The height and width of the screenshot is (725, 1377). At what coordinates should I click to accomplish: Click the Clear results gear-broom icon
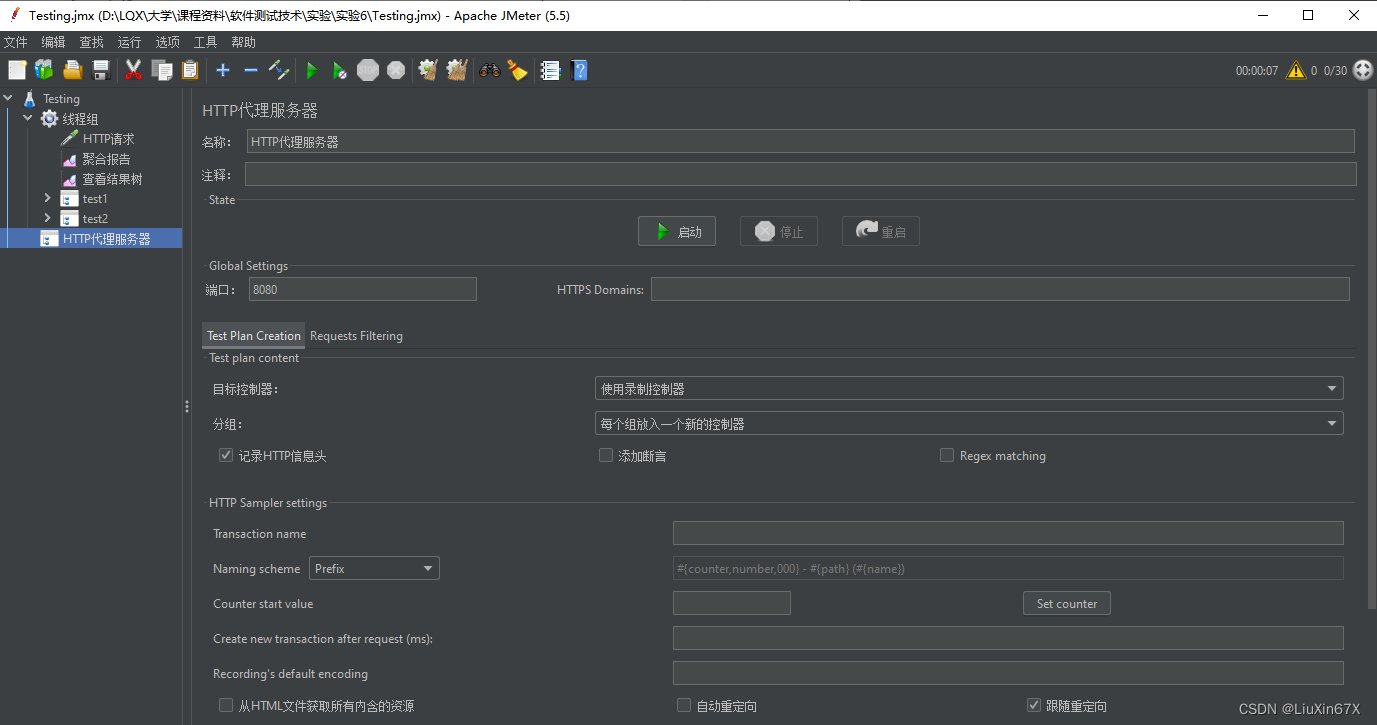tap(428, 70)
